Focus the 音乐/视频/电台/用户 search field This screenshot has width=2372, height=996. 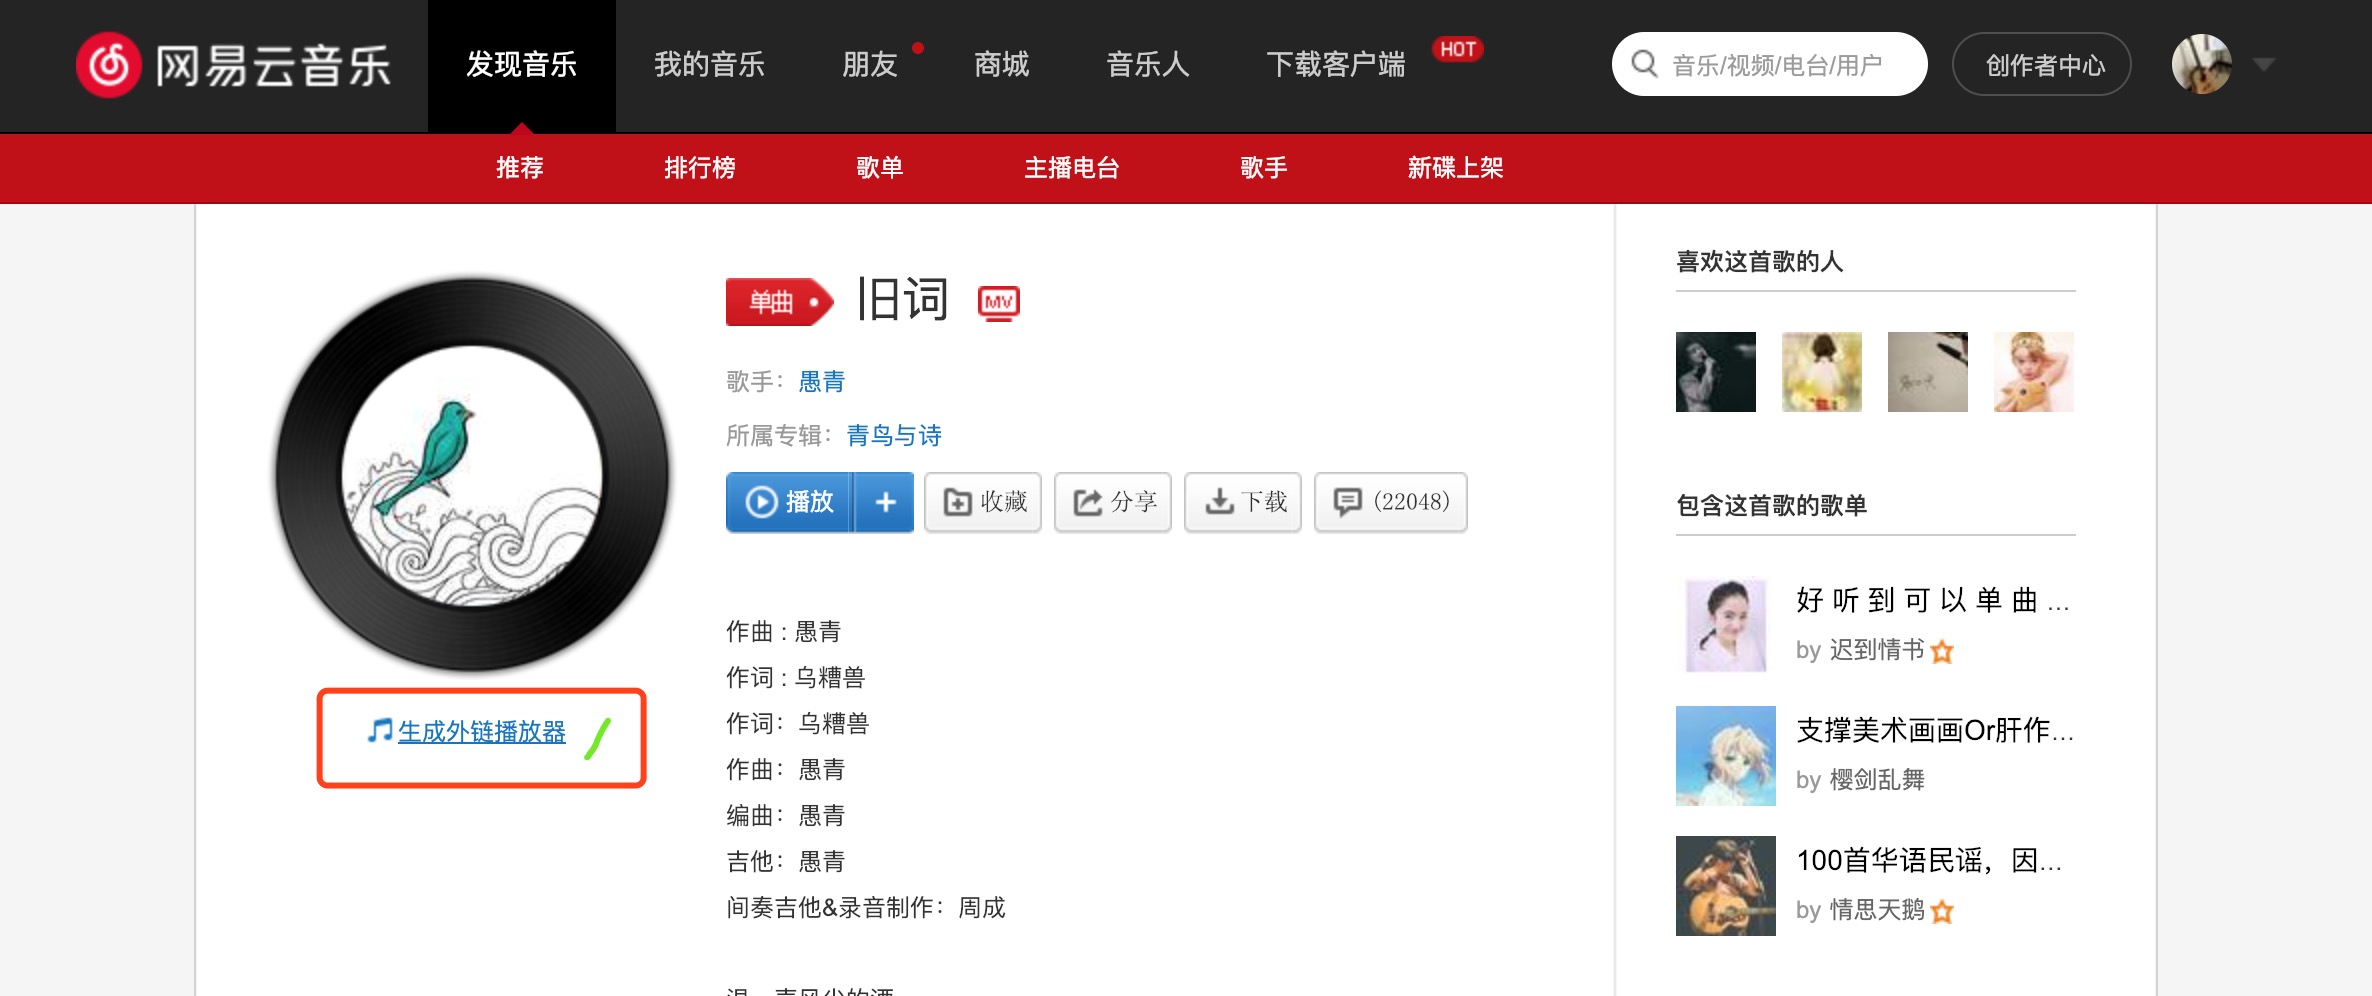pos(1770,65)
